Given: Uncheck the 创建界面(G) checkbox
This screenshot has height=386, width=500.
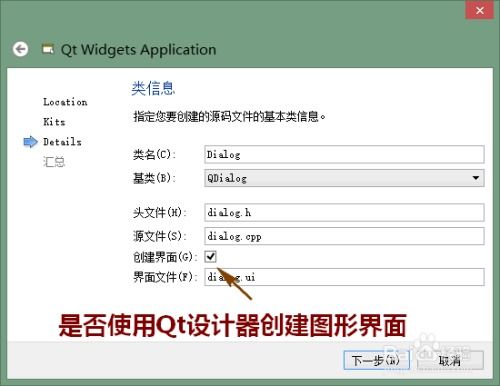Looking at the screenshot, I should click(x=210, y=256).
